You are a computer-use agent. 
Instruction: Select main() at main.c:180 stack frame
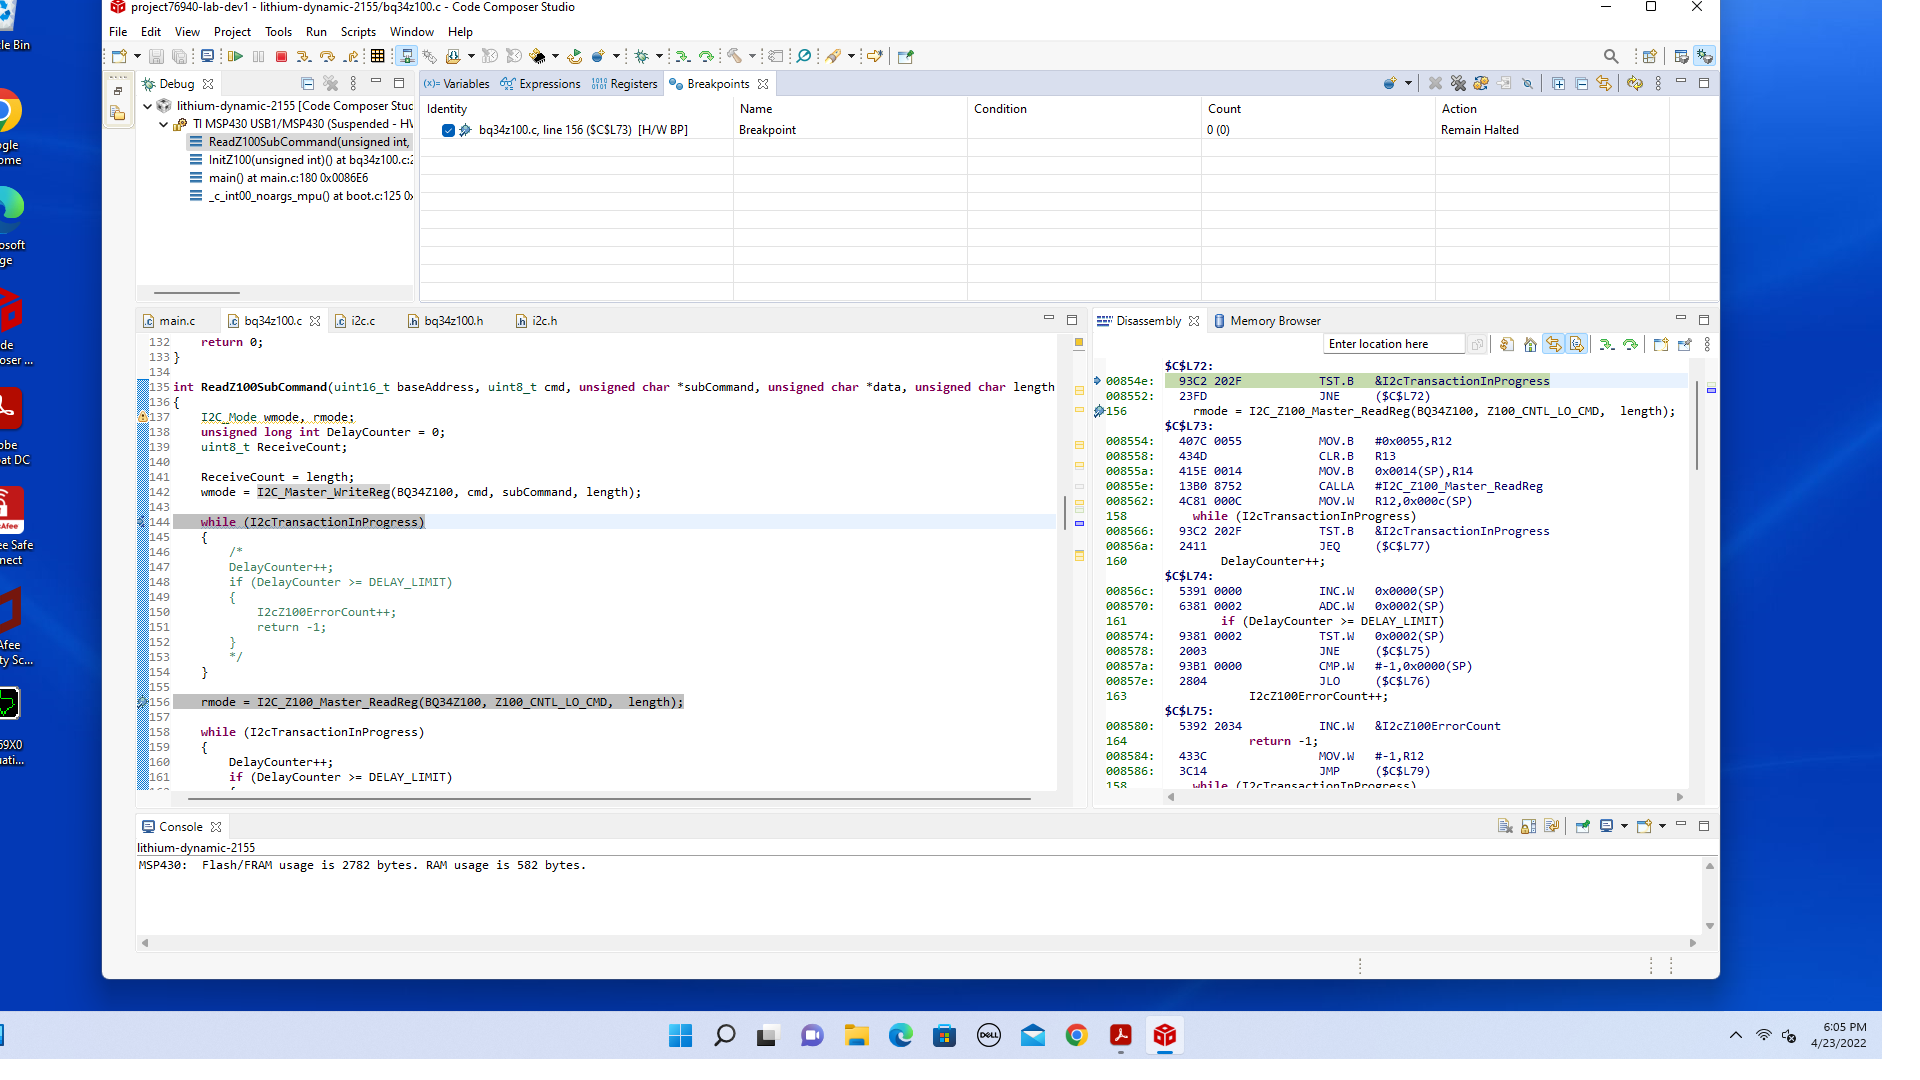point(288,178)
